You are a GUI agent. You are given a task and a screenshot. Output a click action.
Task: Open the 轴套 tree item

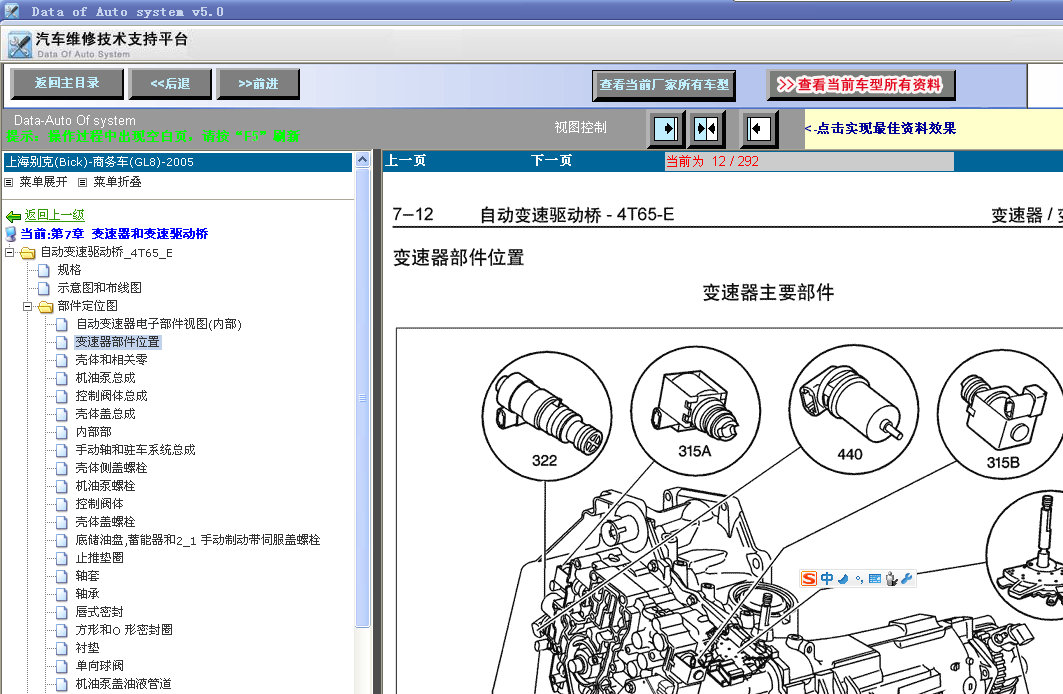[x=87, y=576]
